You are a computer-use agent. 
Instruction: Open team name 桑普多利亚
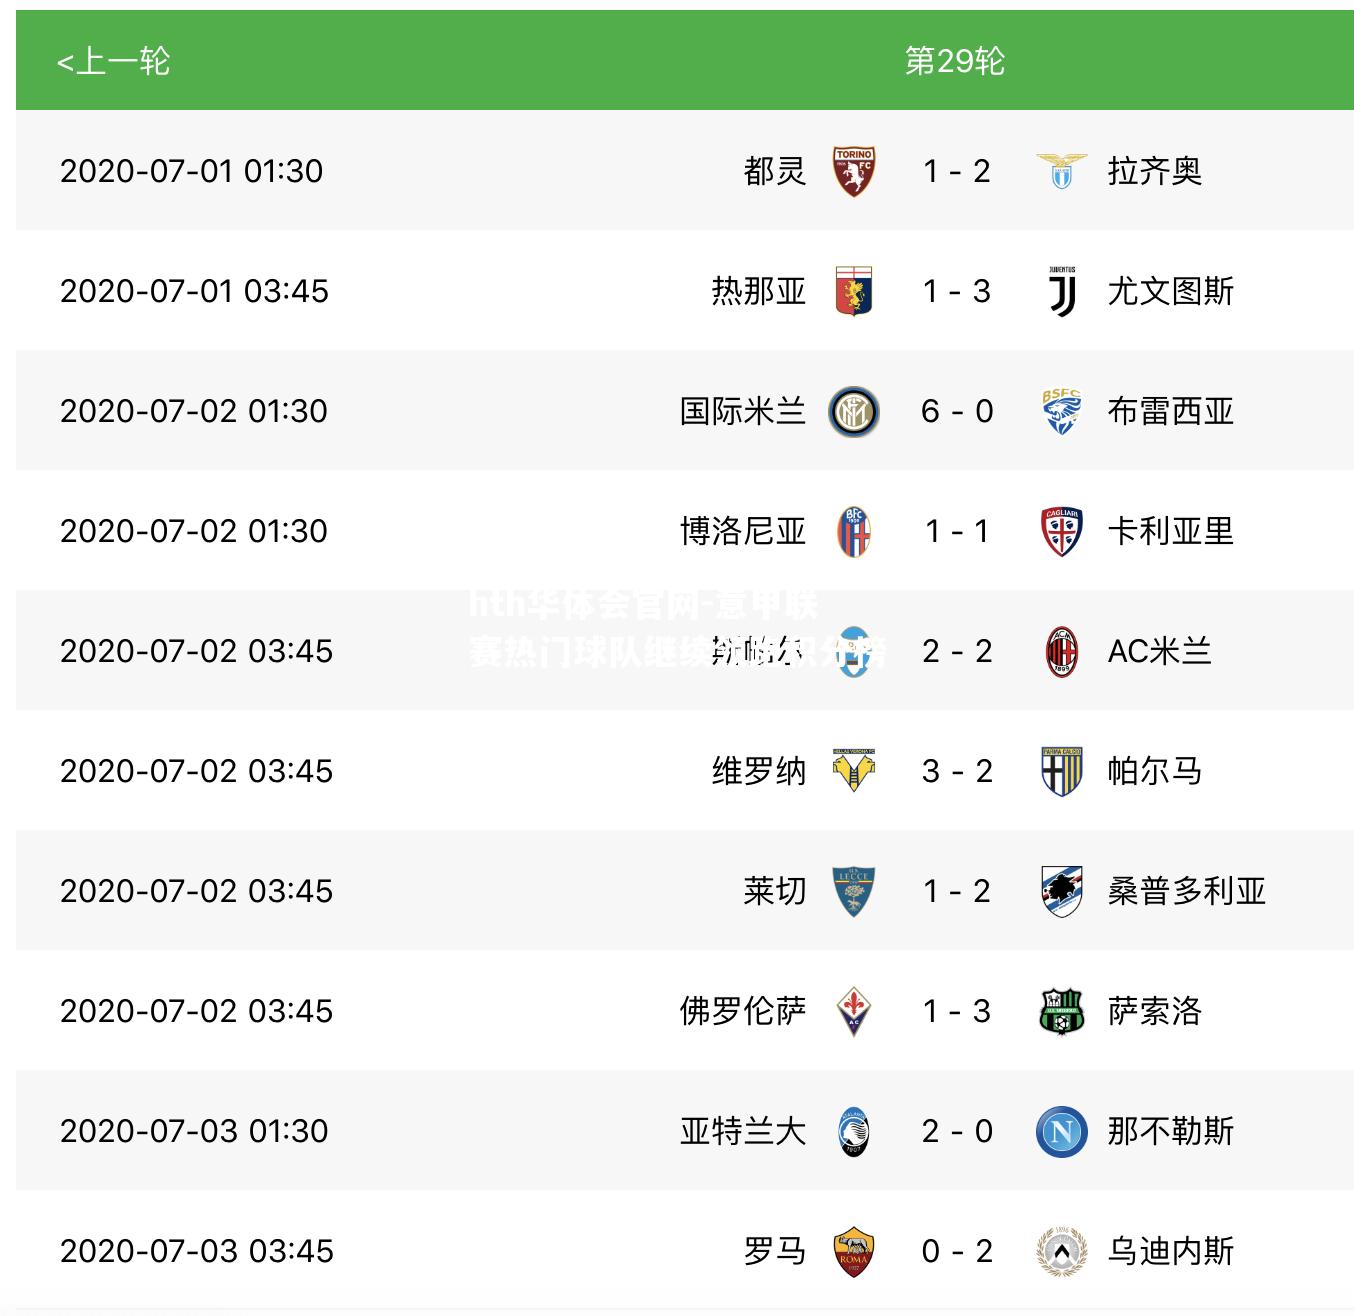pos(1186,891)
